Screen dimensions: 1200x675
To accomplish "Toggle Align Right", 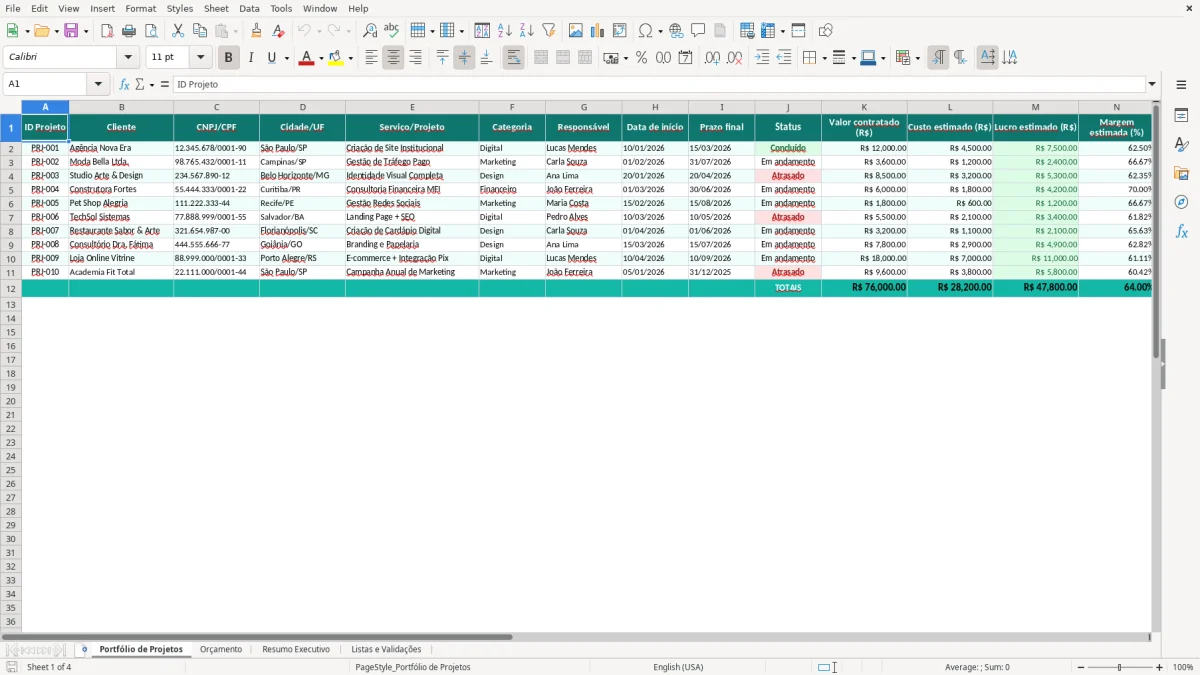I will click(x=415, y=58).
